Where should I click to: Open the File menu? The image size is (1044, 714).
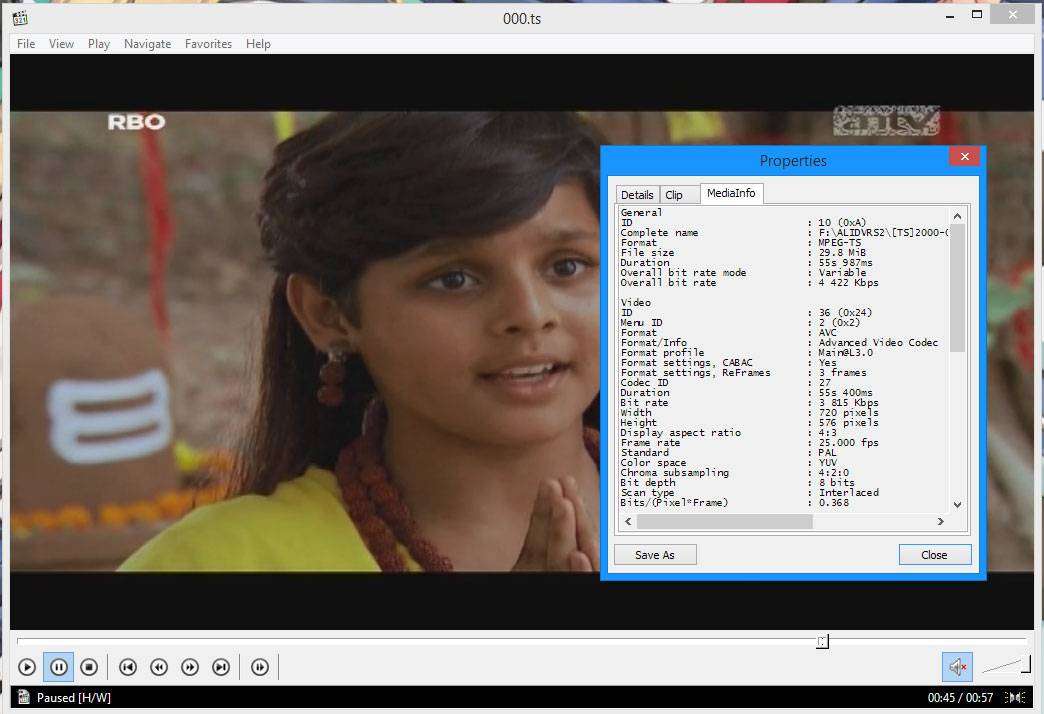(x=26, y=44)
